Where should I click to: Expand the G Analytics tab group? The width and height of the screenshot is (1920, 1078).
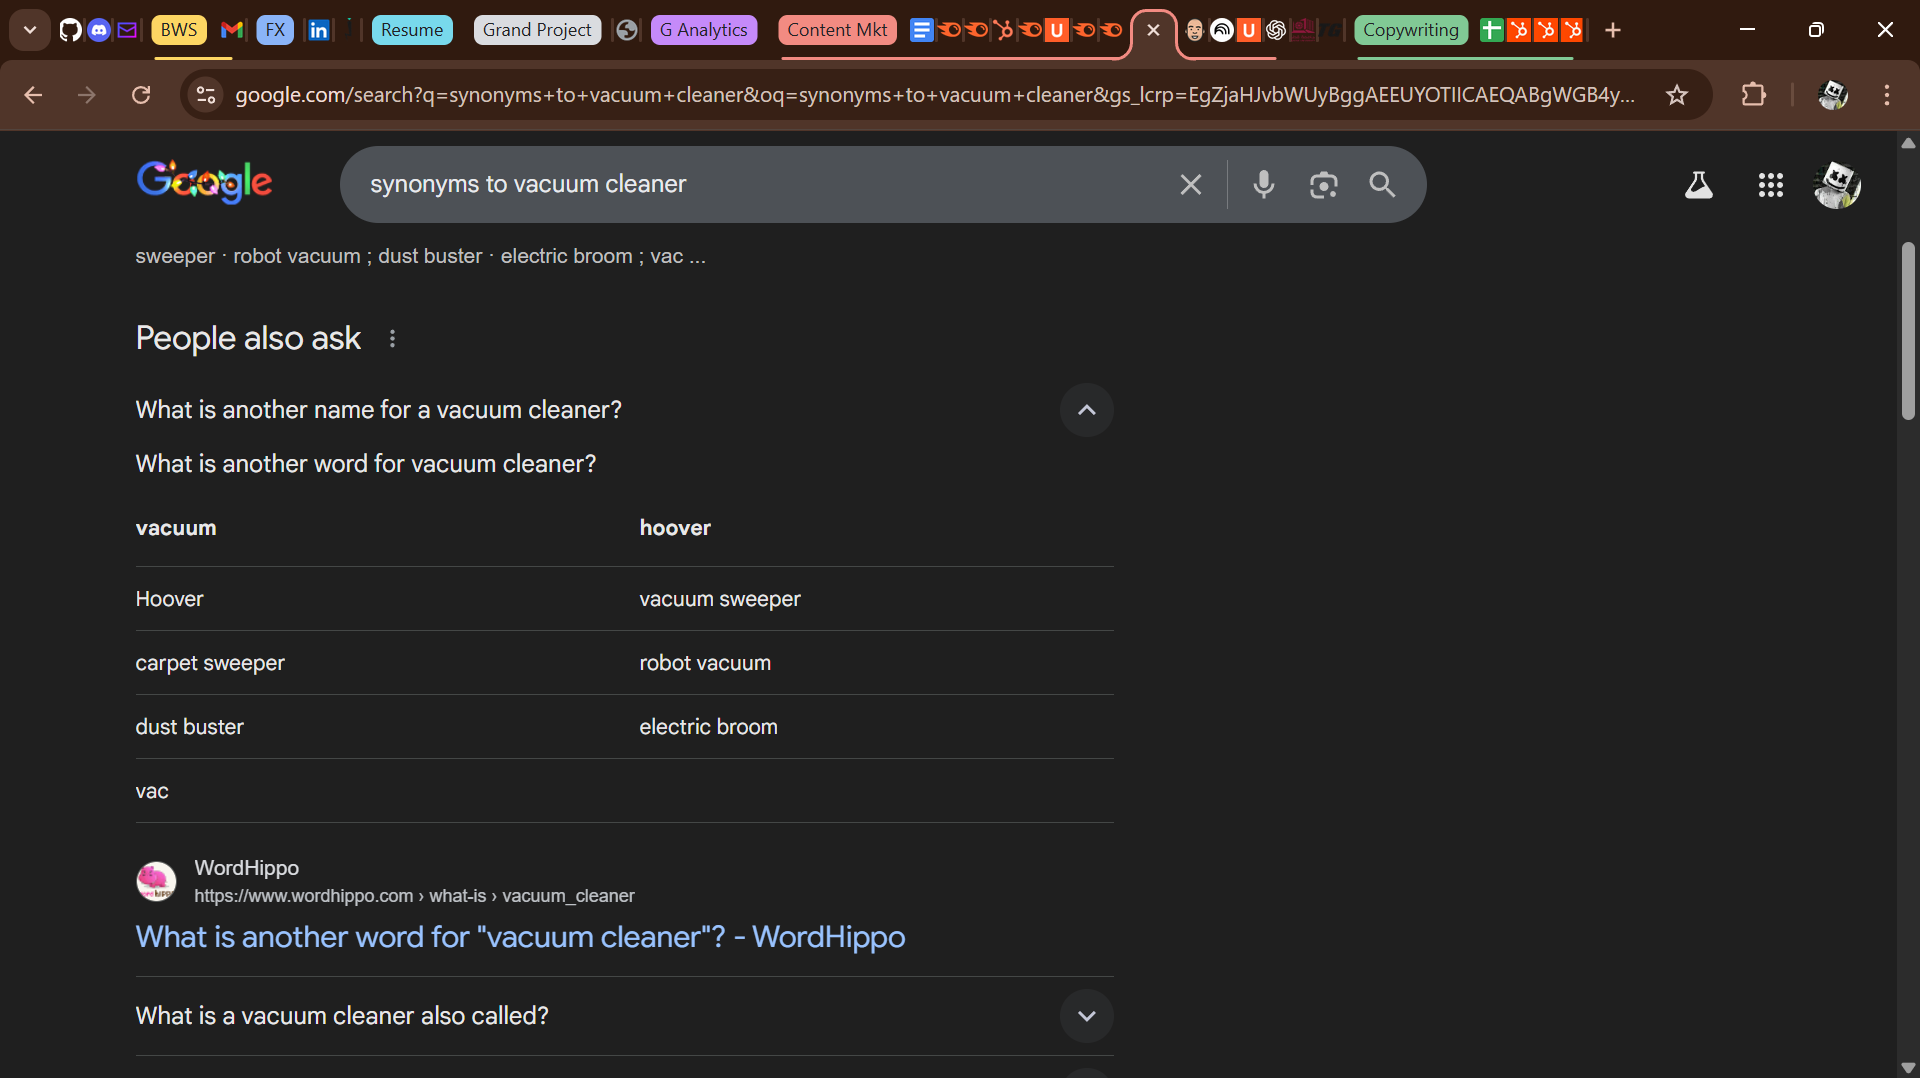(703, 30)
